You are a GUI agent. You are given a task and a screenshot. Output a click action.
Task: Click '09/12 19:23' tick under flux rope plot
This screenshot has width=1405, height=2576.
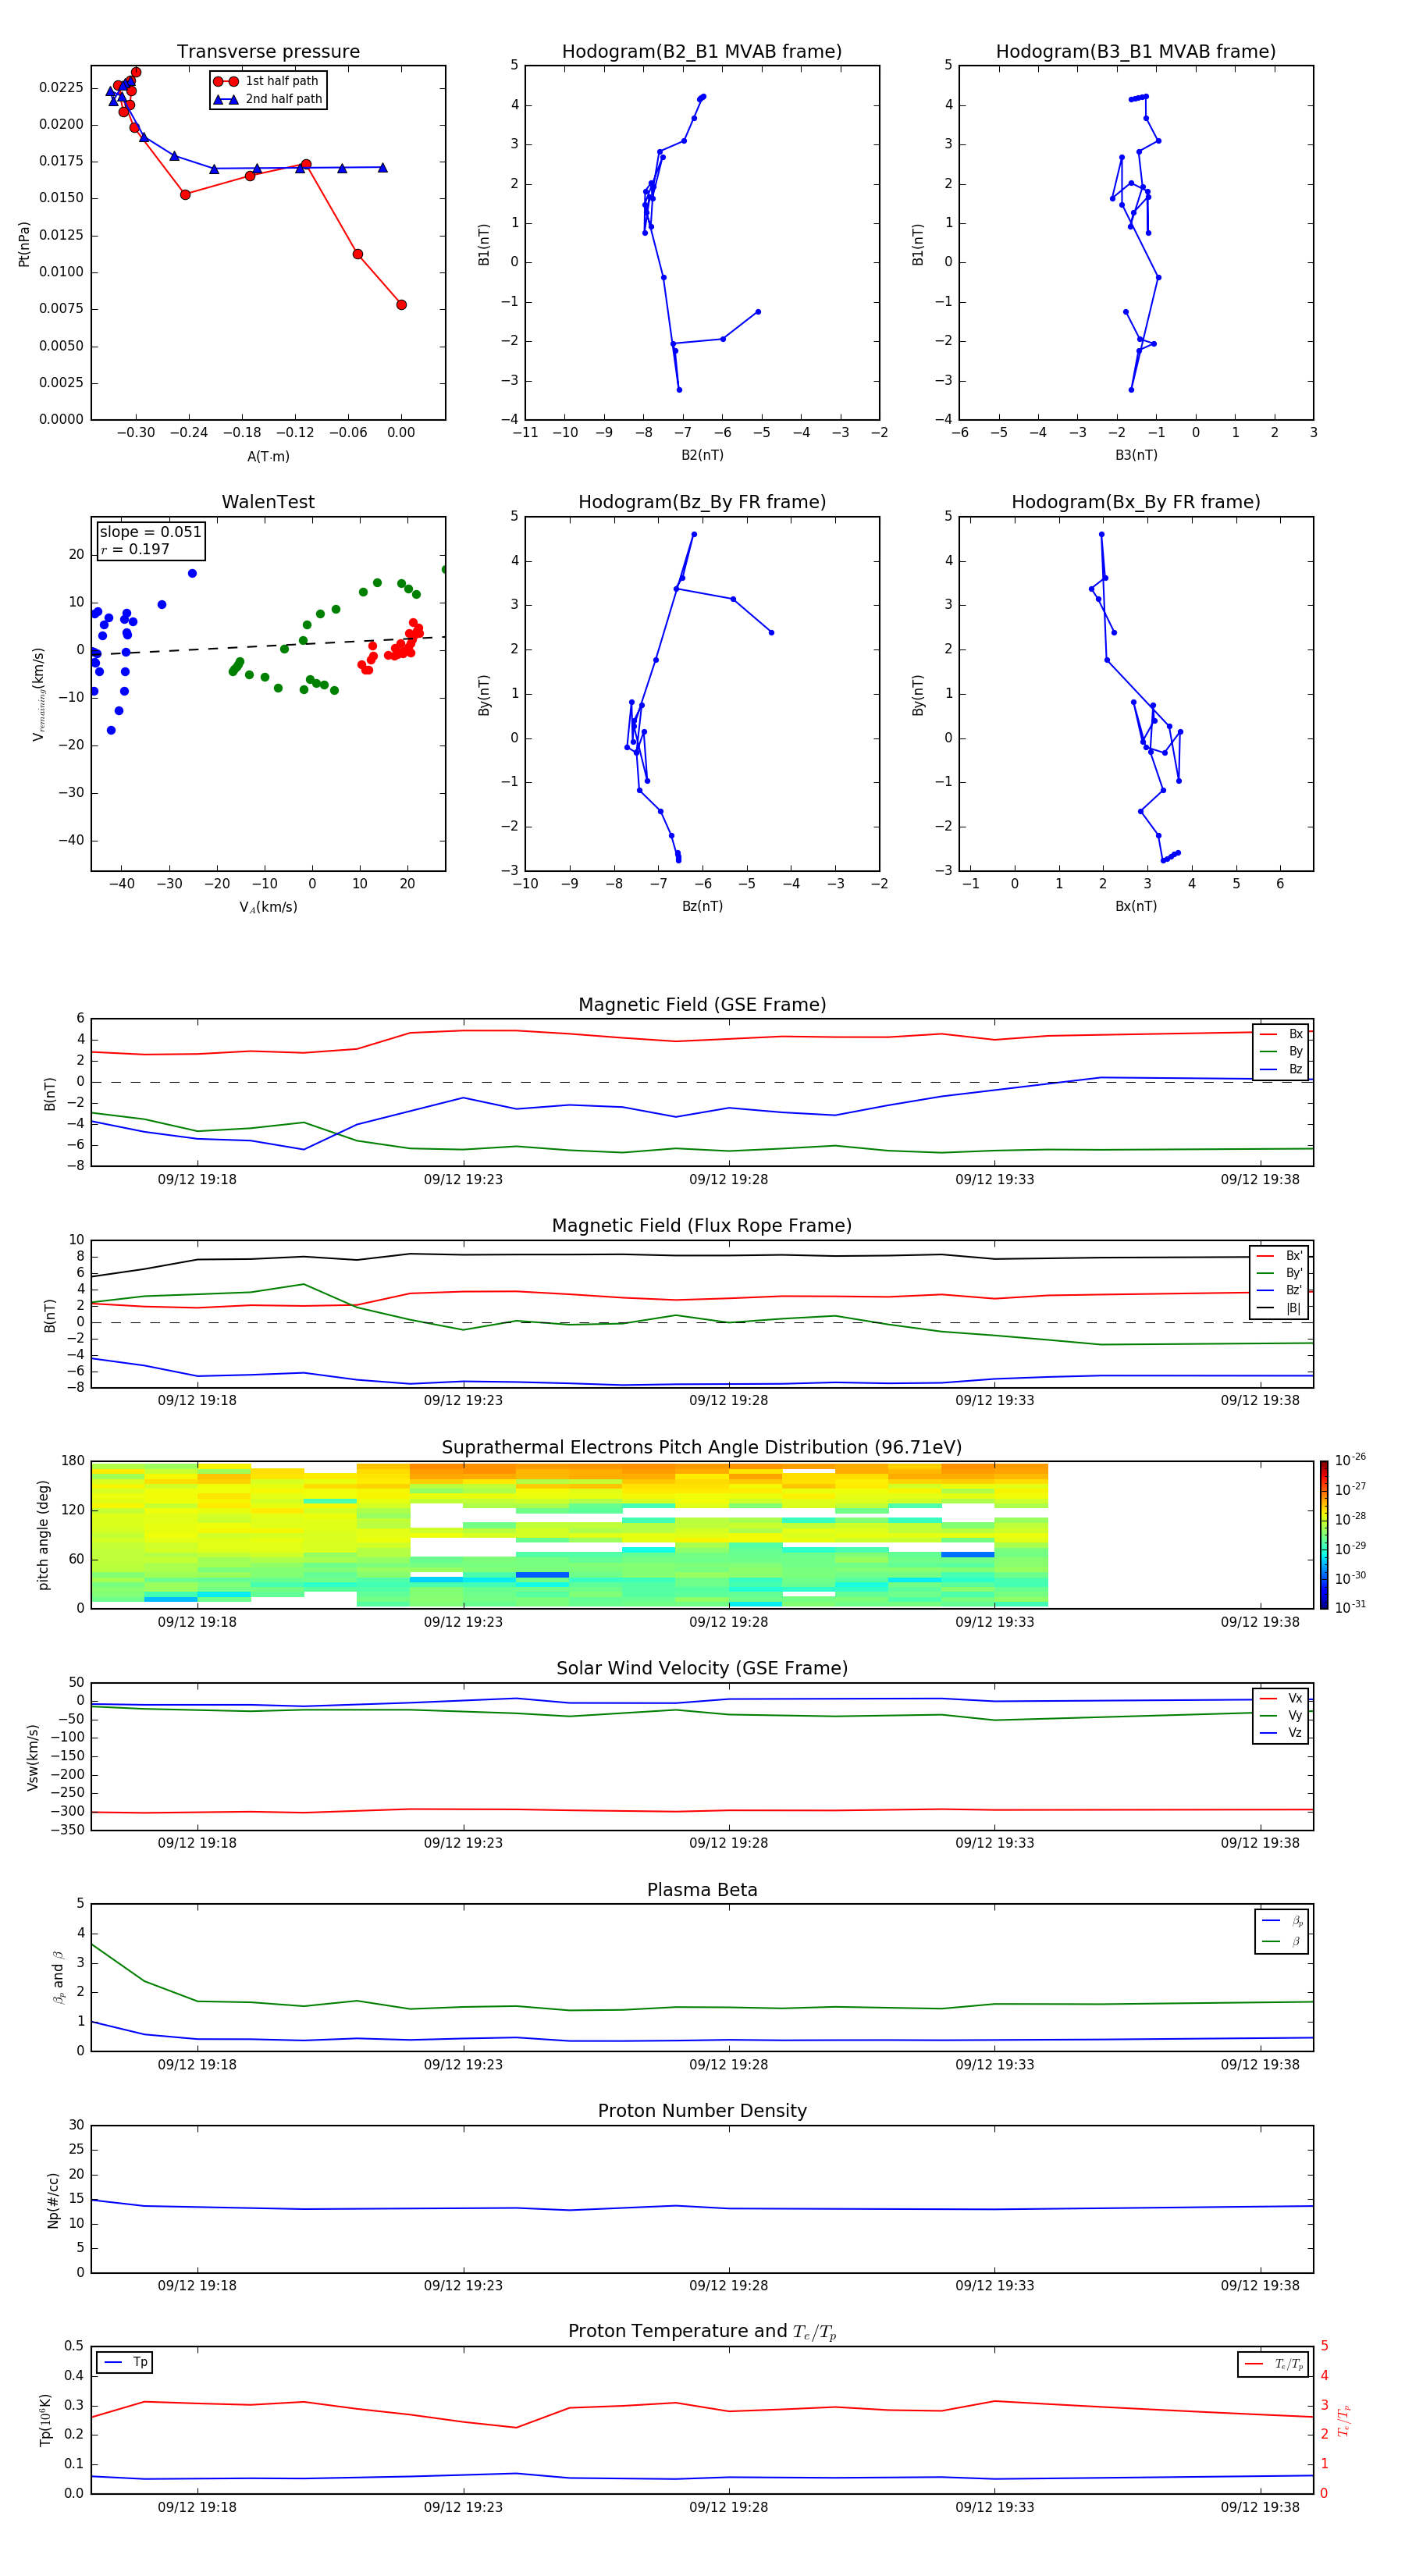click(x=463, y=1401)
